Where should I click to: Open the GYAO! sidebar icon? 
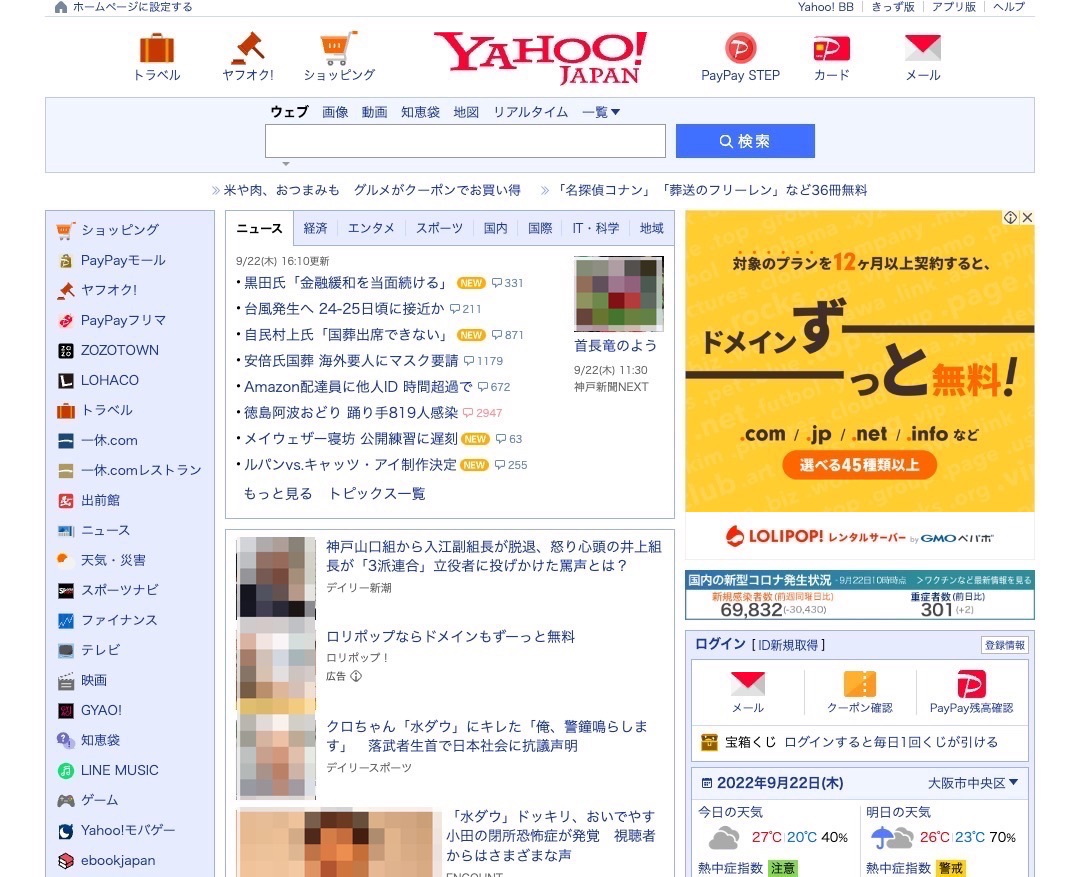pos(66,711)
